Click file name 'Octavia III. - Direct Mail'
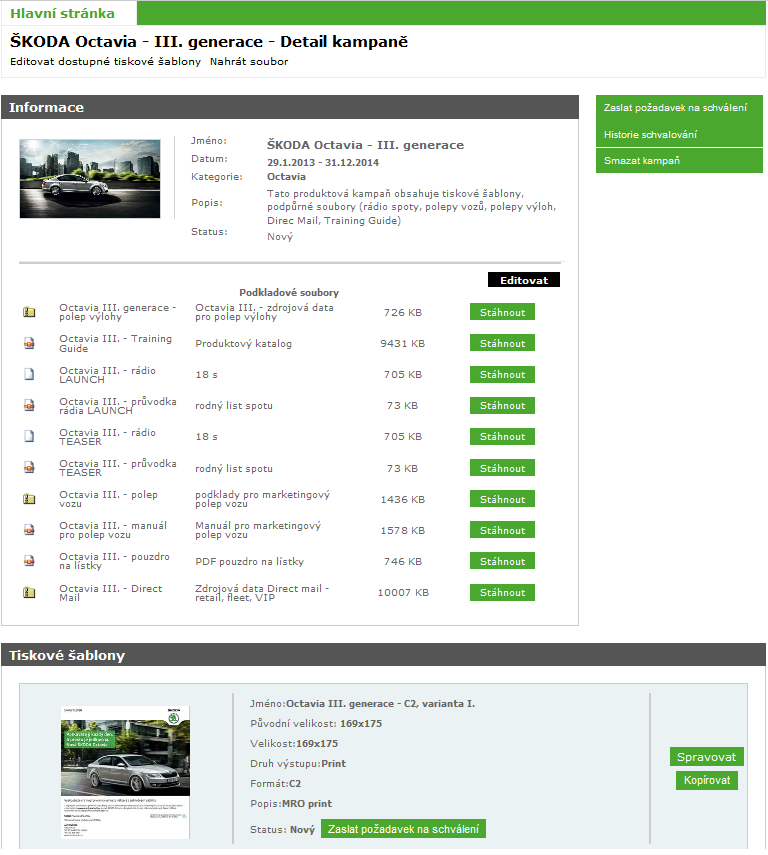 click(111, 593)
